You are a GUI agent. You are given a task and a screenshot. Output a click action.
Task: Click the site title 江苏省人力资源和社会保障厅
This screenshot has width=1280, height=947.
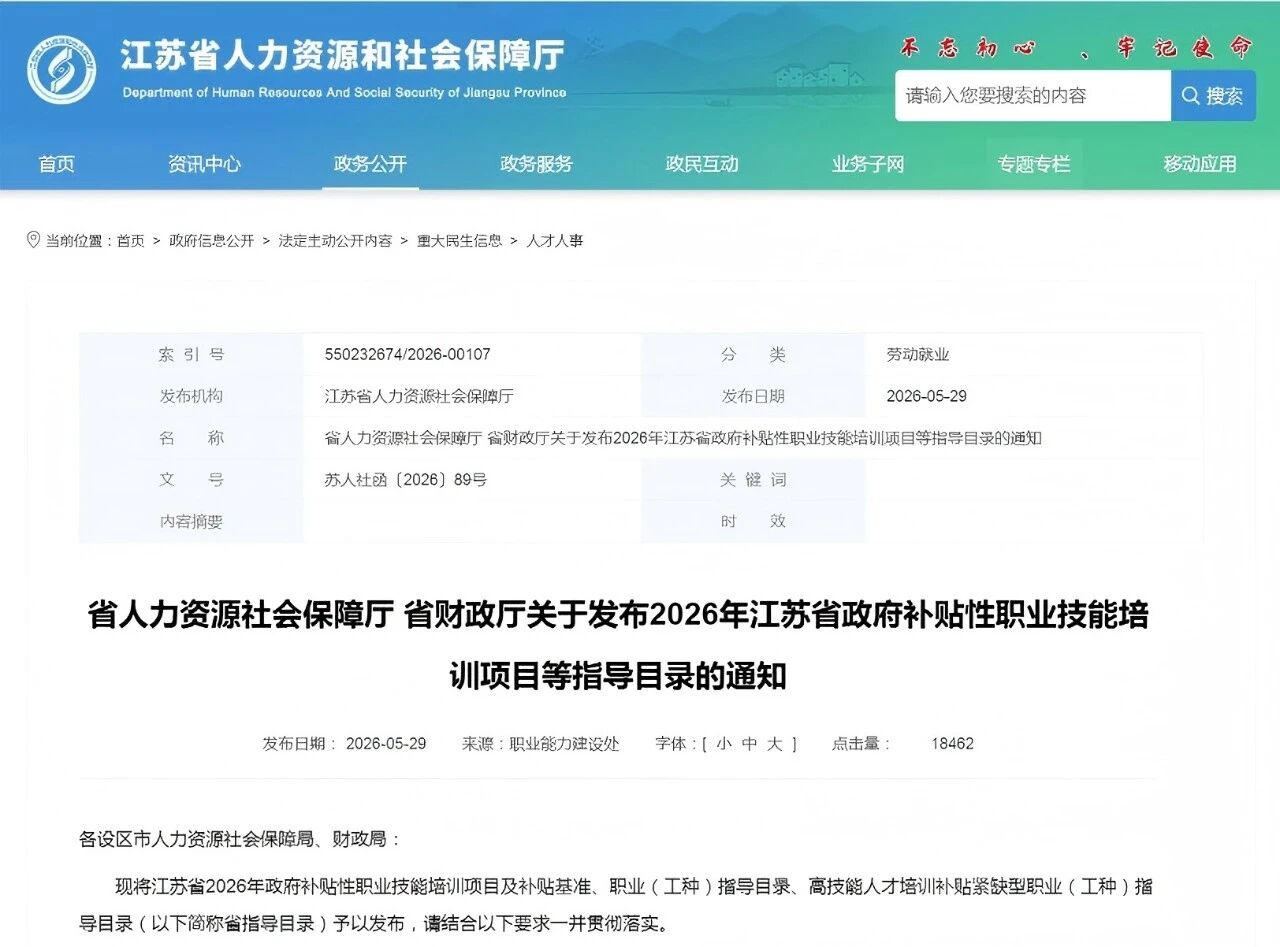tap(343, 55)
